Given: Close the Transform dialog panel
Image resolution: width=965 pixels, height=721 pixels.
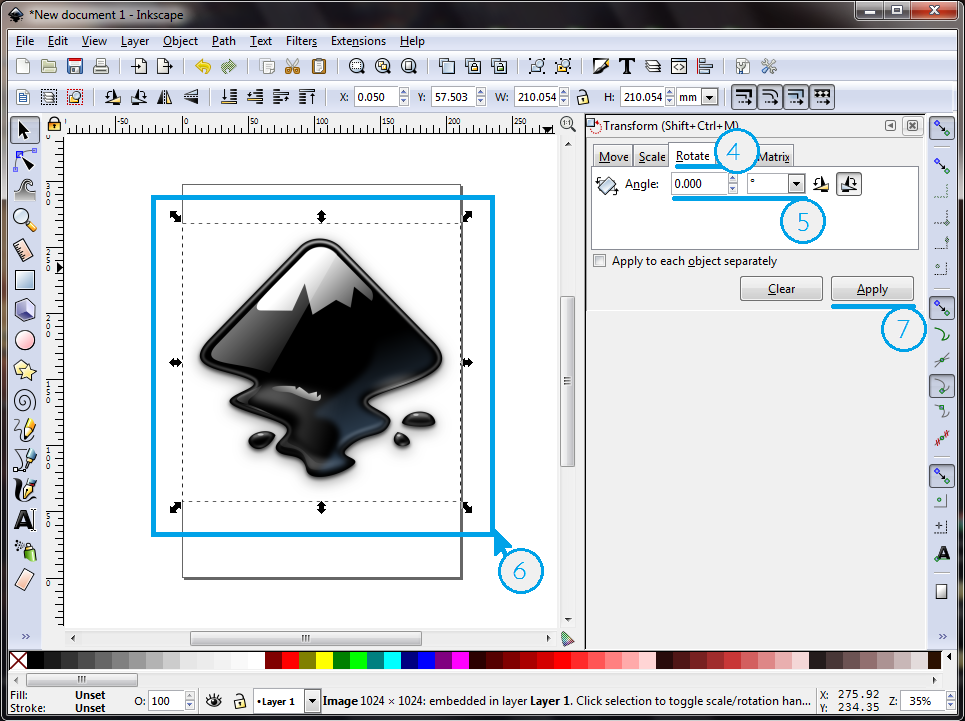Looking at the screenshot, I should [912, 125].
